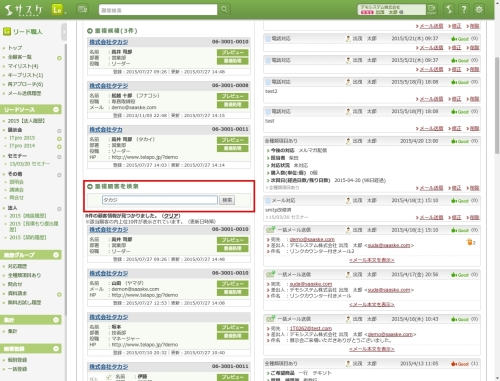Click the logout icon beside user name

pyautogui.click(x=432, y=9)
